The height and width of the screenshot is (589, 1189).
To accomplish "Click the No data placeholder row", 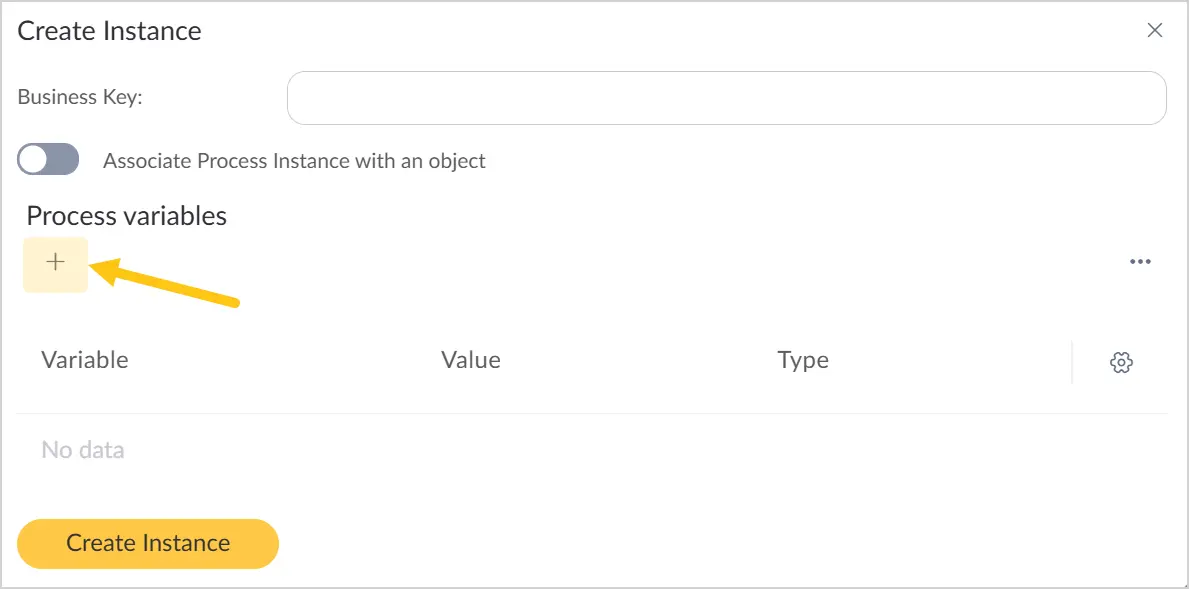I will tap(591, 450).
